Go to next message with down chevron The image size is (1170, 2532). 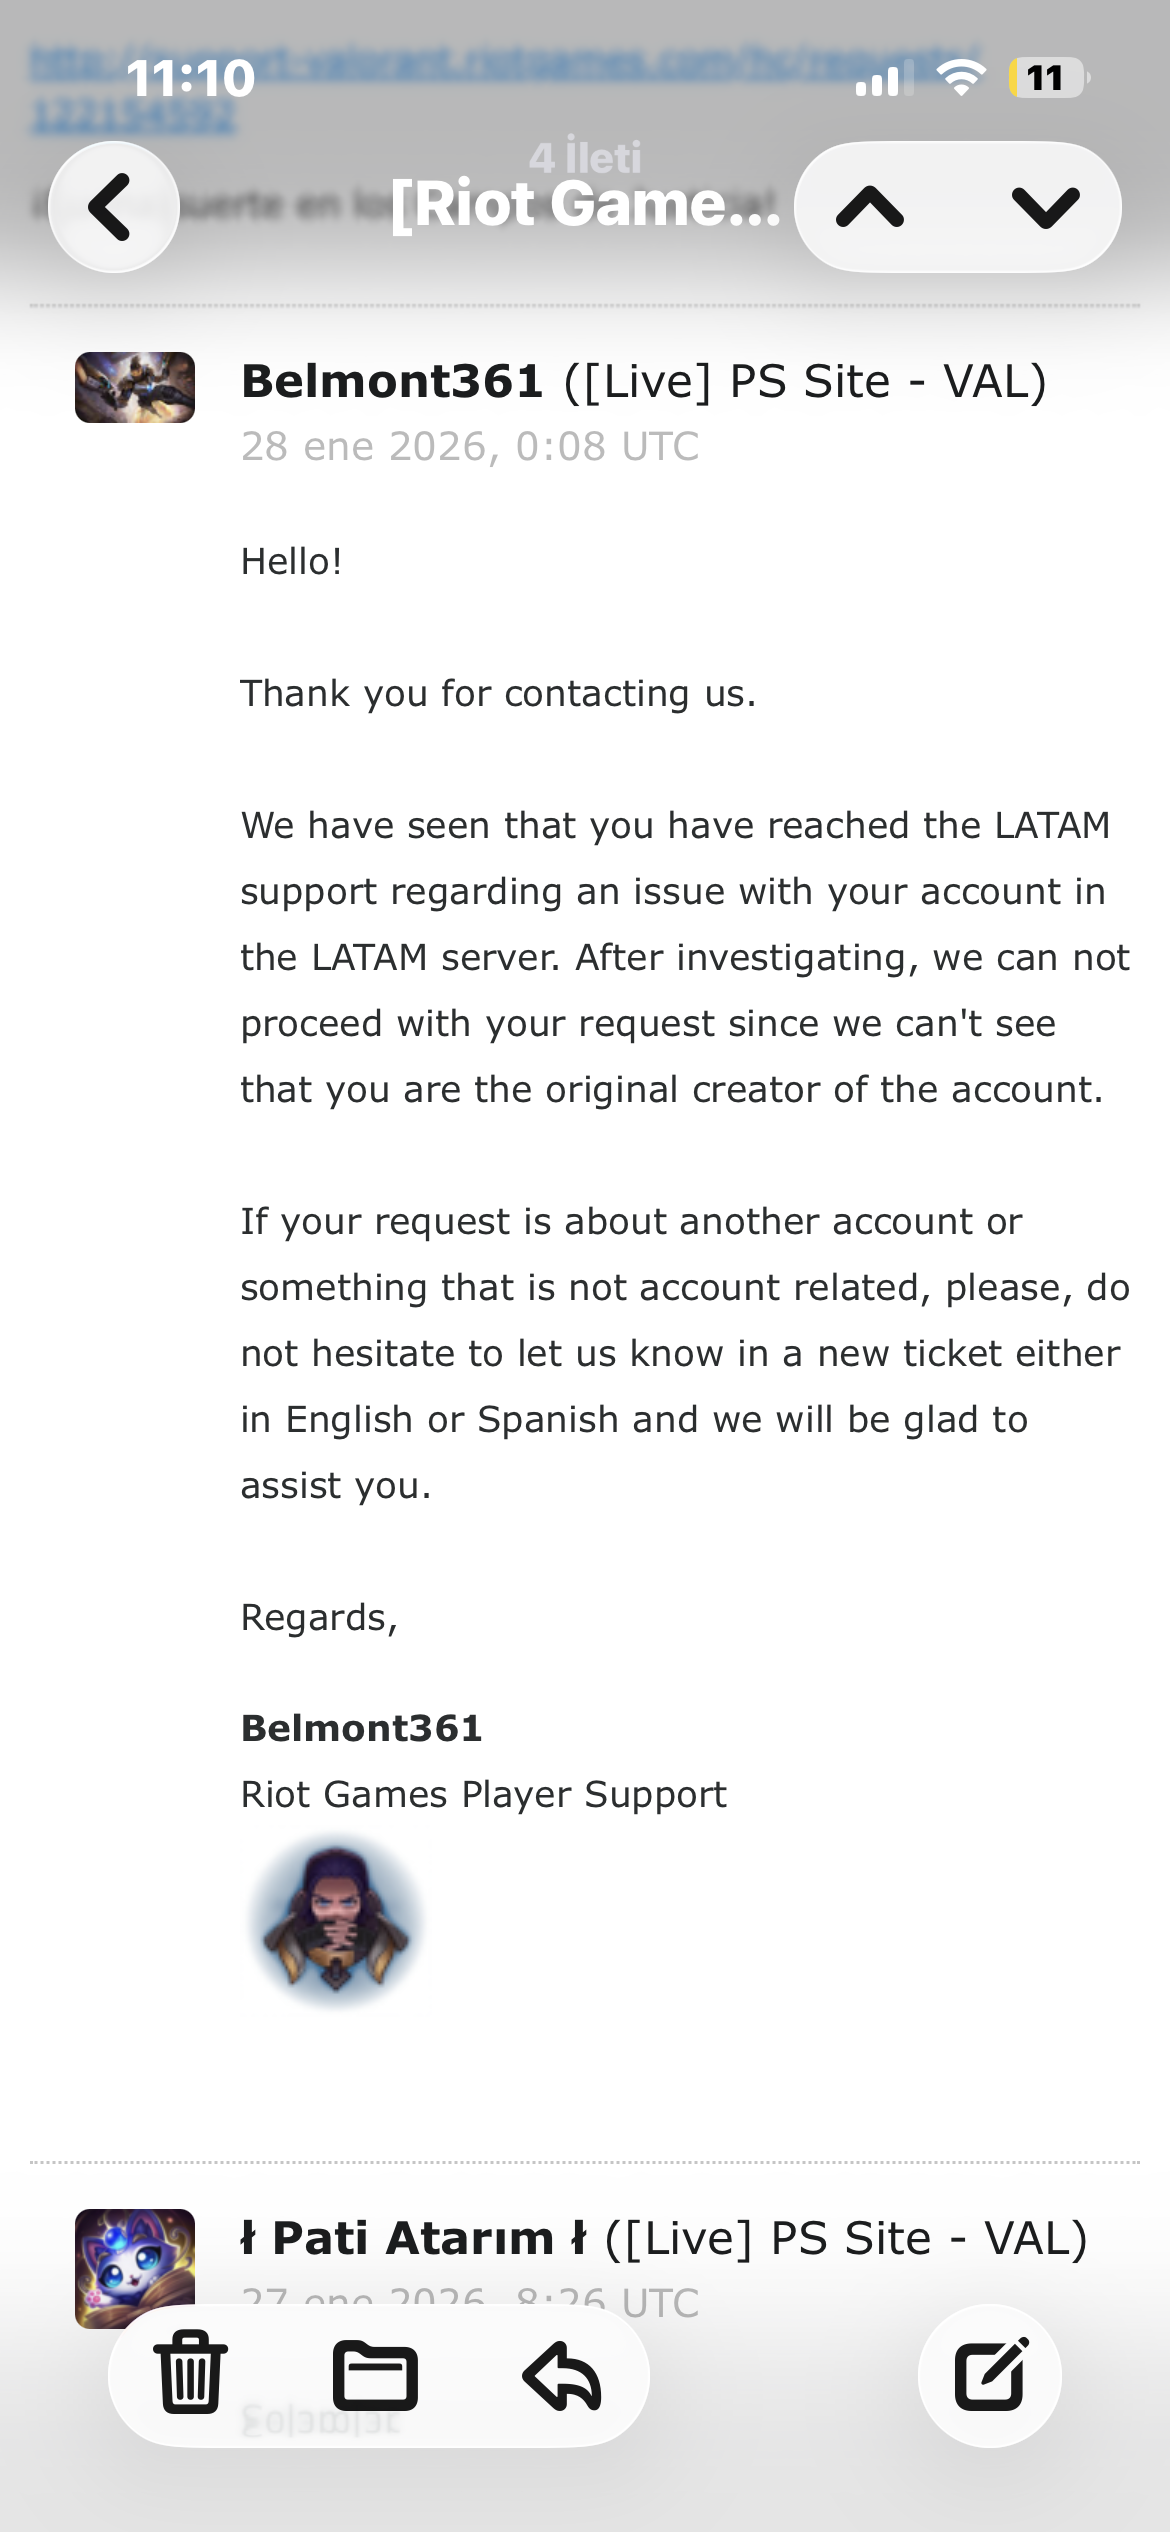tap(1045, 207)
